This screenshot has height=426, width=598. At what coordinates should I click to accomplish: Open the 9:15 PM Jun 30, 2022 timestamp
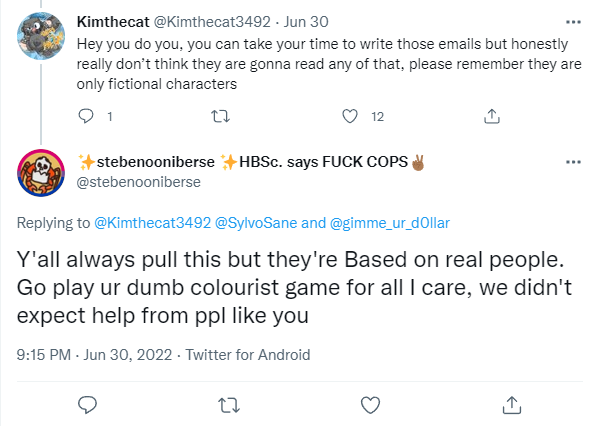(94, 355)
